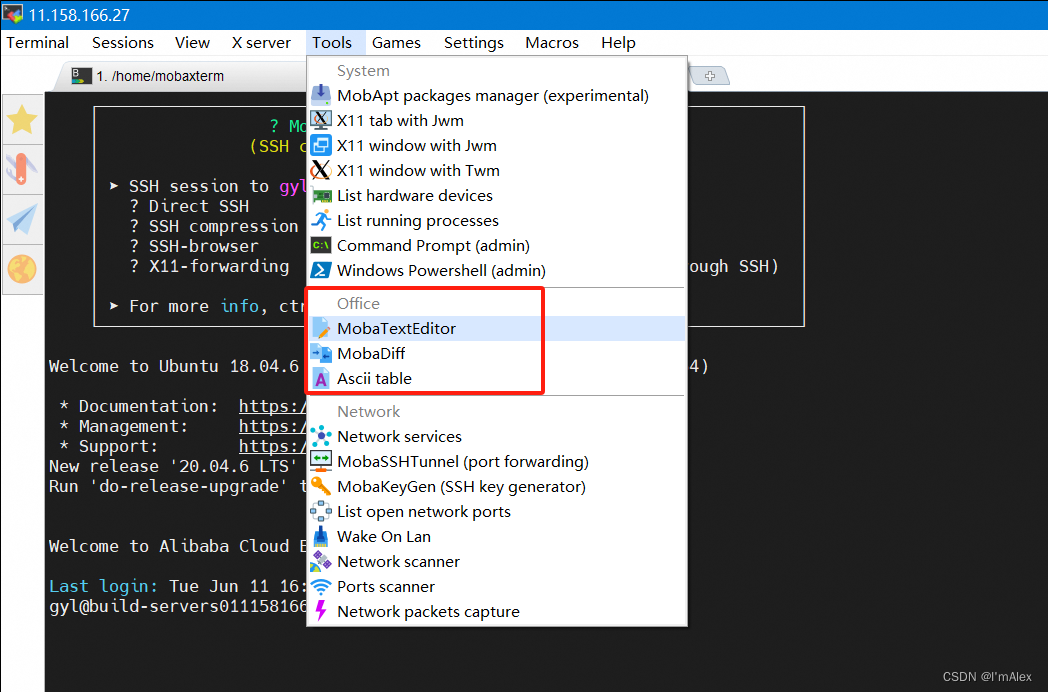Click Ports scanner wifi icon
Image resolution: width=1048 pixels, height=692 pixels.
321,586
